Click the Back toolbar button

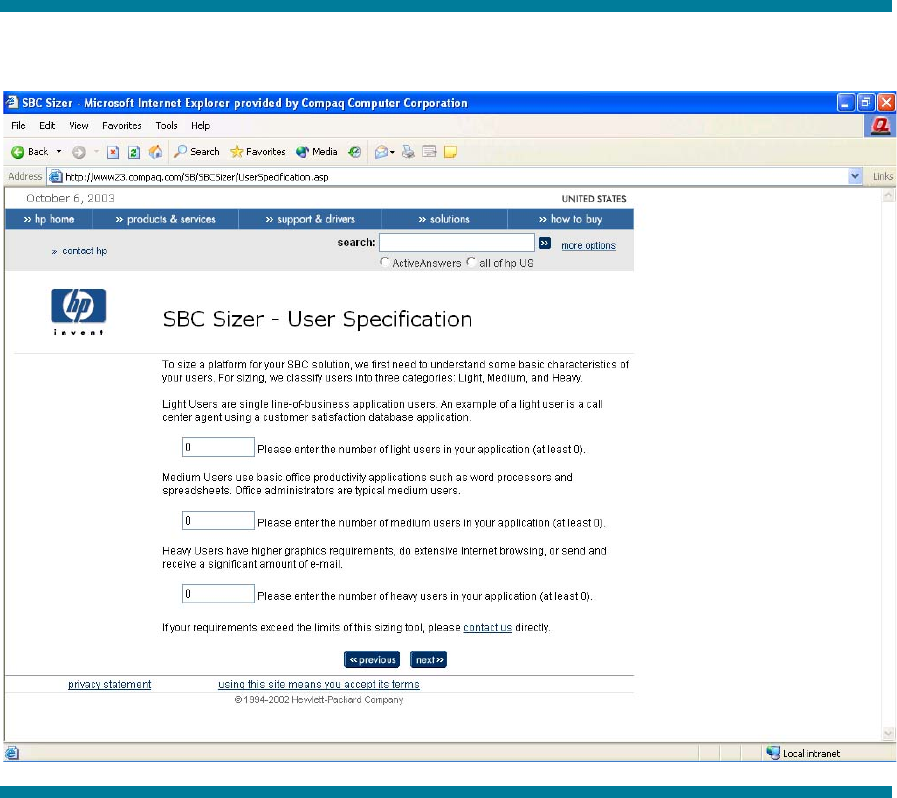coord(30,152)
